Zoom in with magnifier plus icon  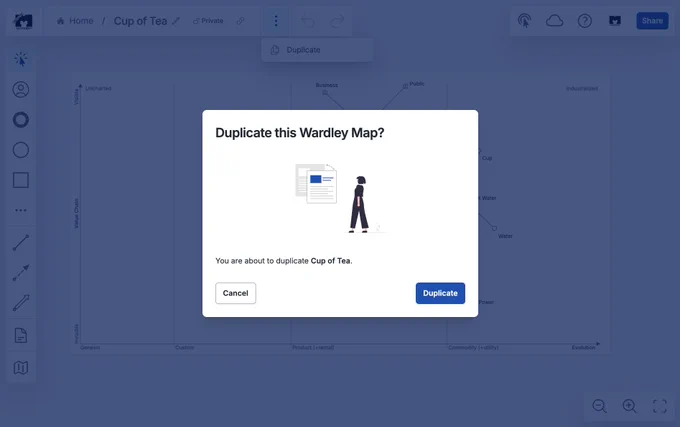click(630, 406)
